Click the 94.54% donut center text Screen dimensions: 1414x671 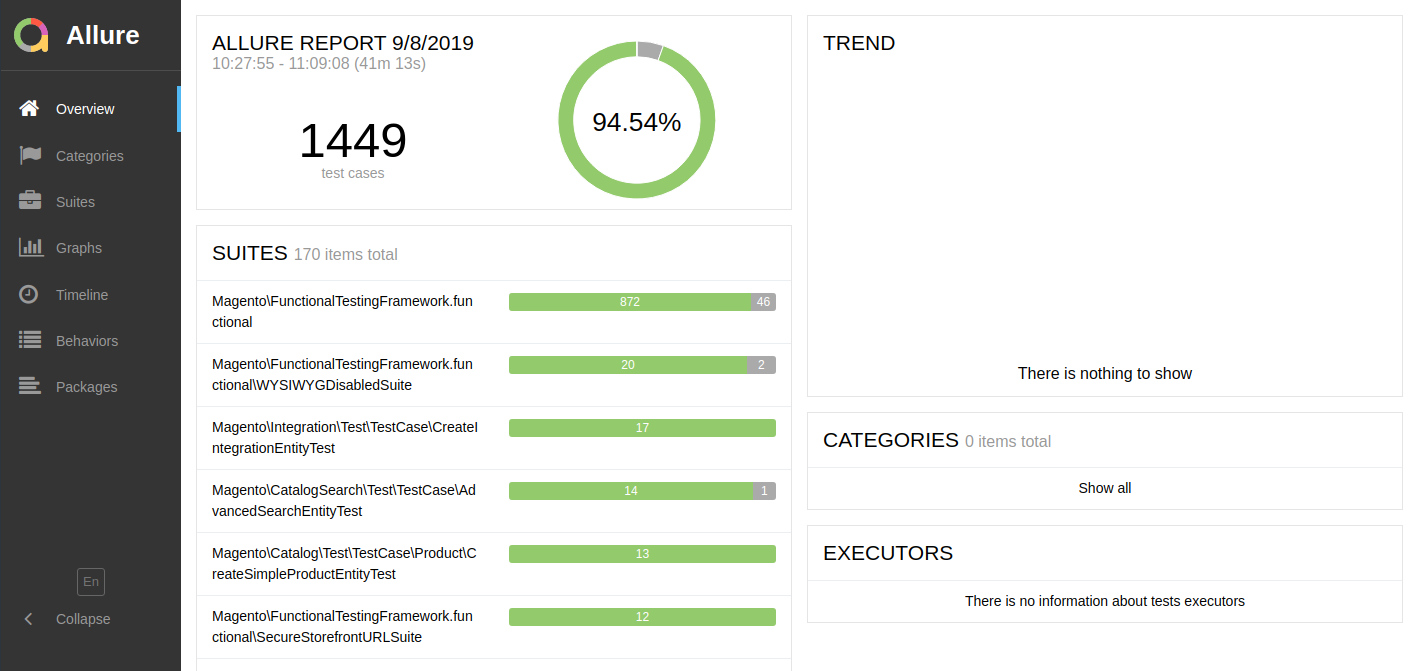pos(636,122)
